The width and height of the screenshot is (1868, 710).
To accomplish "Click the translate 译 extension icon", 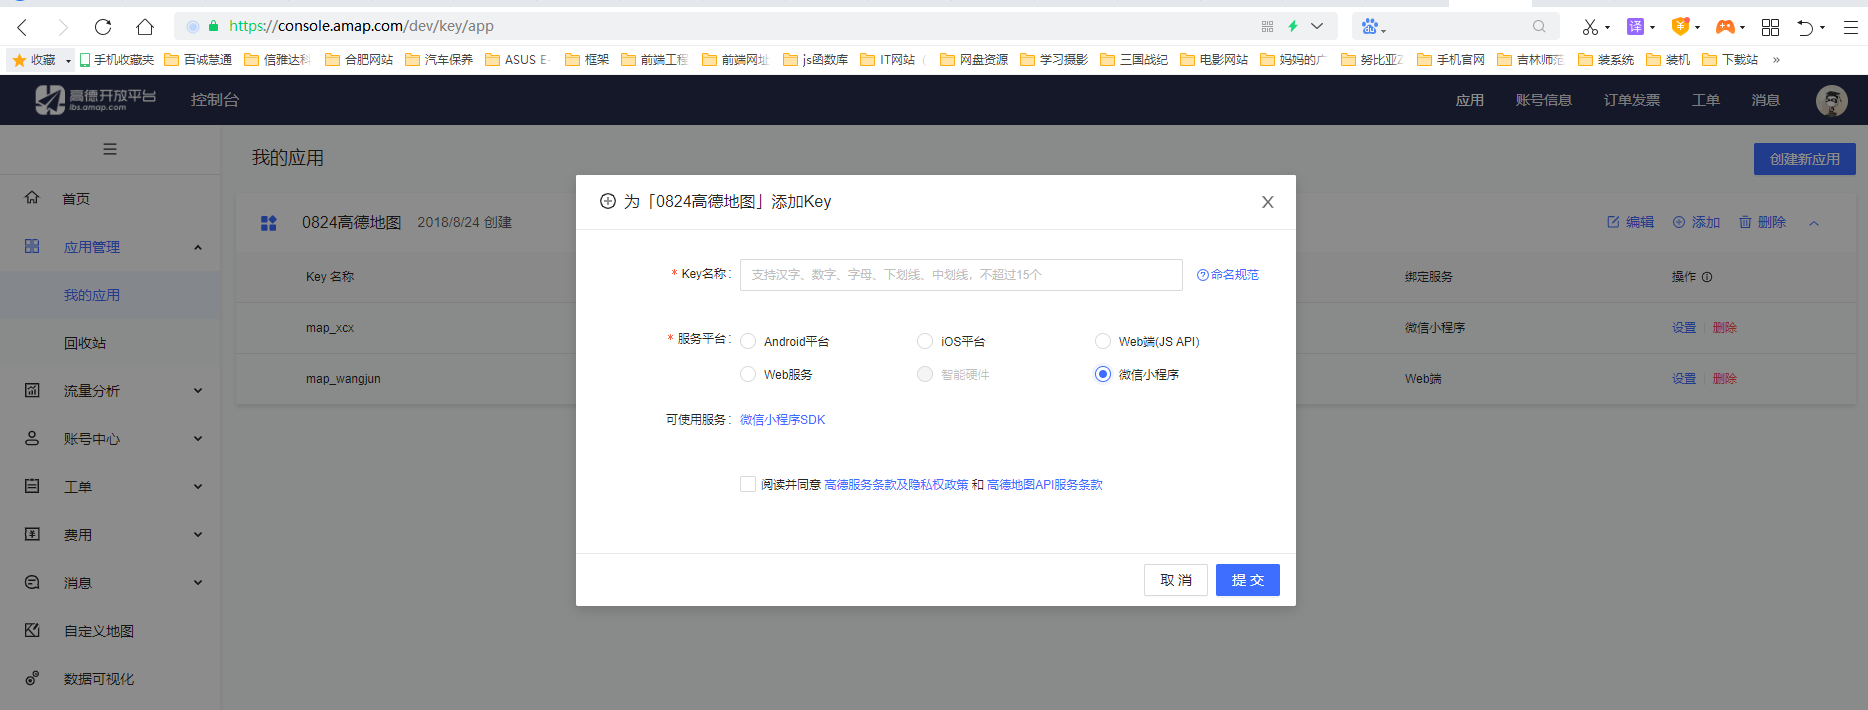I will click(x=1636, y=27).
